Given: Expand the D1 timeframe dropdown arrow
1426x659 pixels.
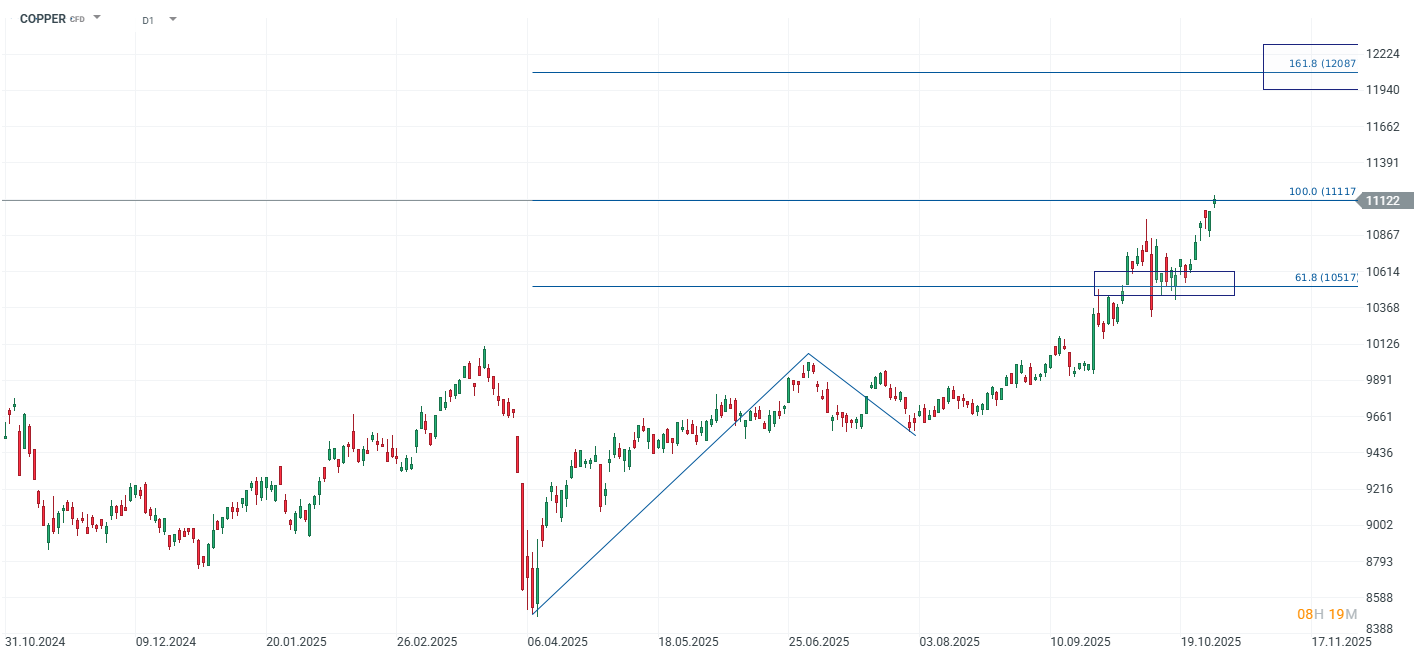Looking at the screenshot, I should point(173,19).
